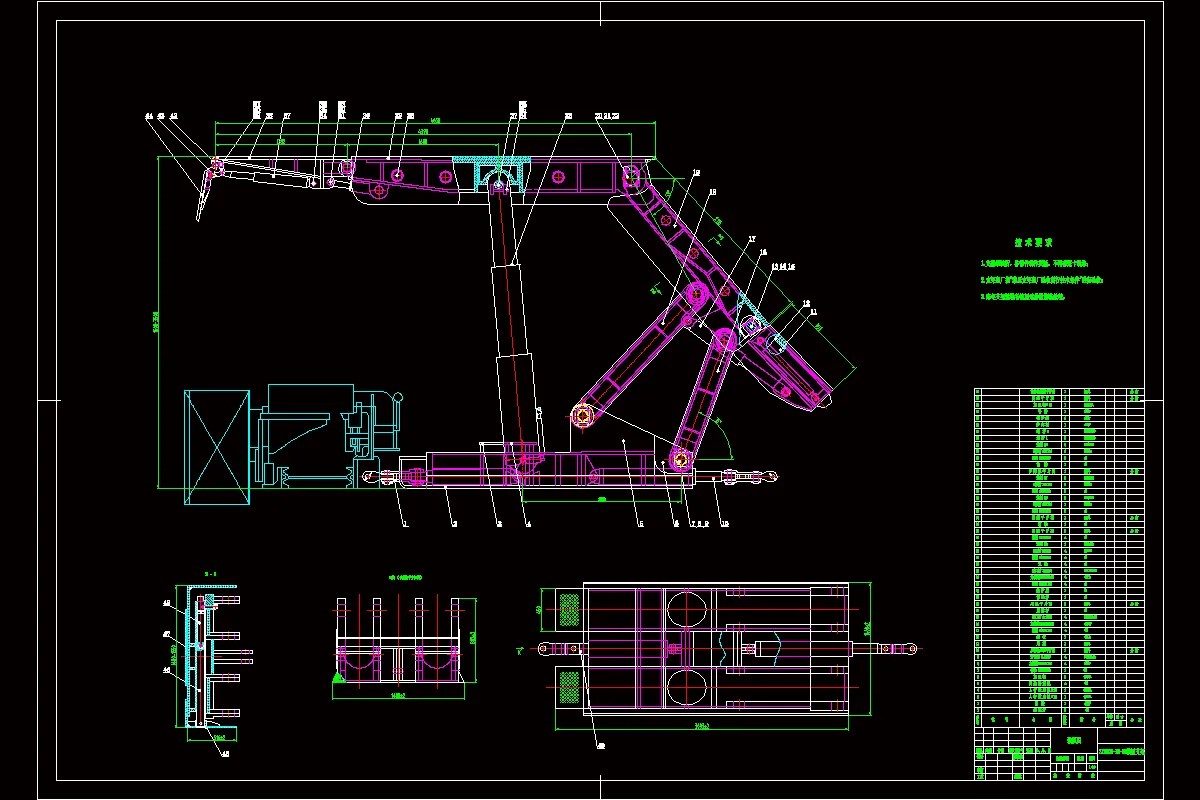
Task: Select part callout number 2 below the base
Action: point(454,523)
